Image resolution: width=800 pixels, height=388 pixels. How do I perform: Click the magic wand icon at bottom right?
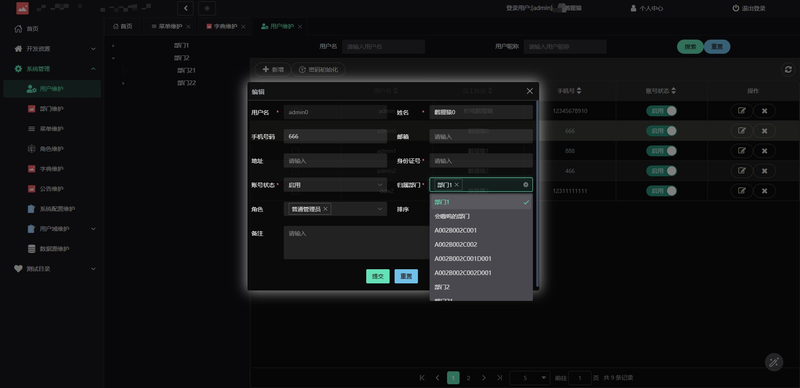[774, 362]
